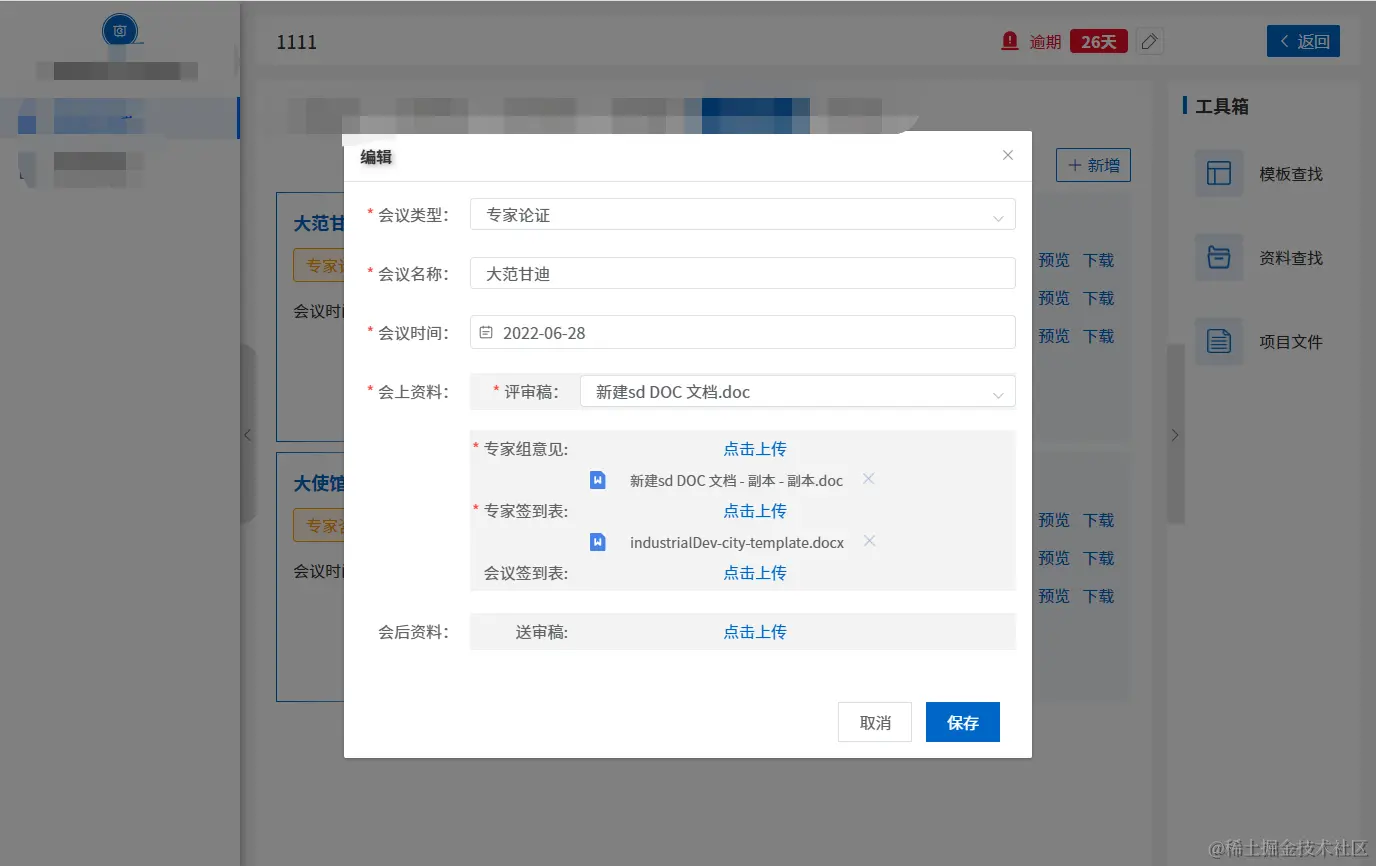The width and height of the screenshot is (1376, 866).
Task: Click the red 逾期 alarm icon
Action: coord(1010,41)
